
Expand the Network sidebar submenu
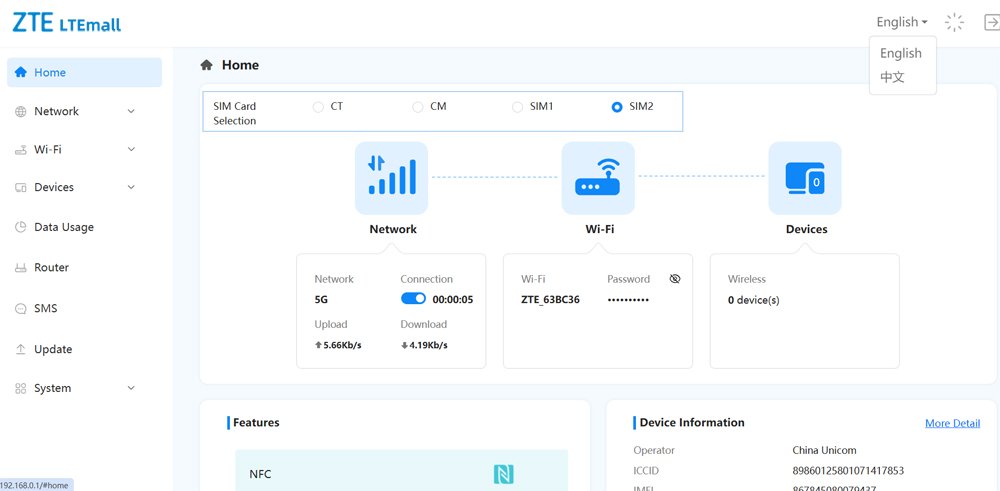[131, 111]
